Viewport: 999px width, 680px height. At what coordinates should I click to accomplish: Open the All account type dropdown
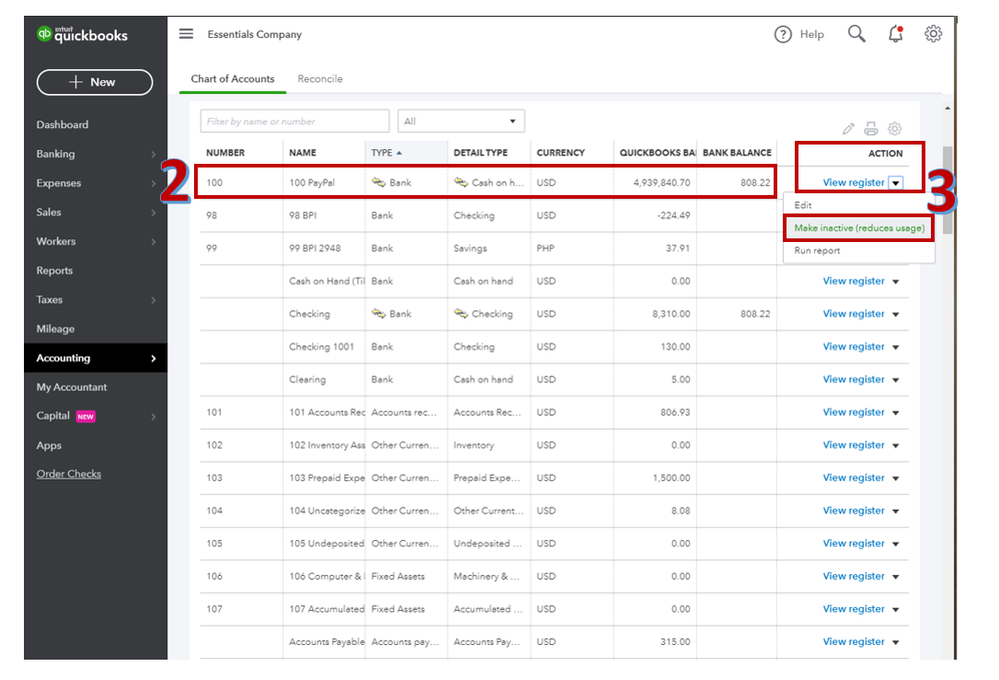(461, 121)
